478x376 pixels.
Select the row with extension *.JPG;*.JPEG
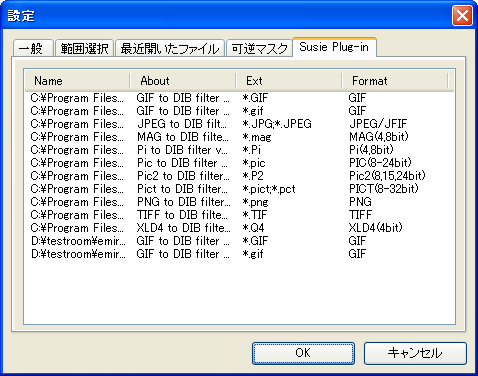[239, 124]
